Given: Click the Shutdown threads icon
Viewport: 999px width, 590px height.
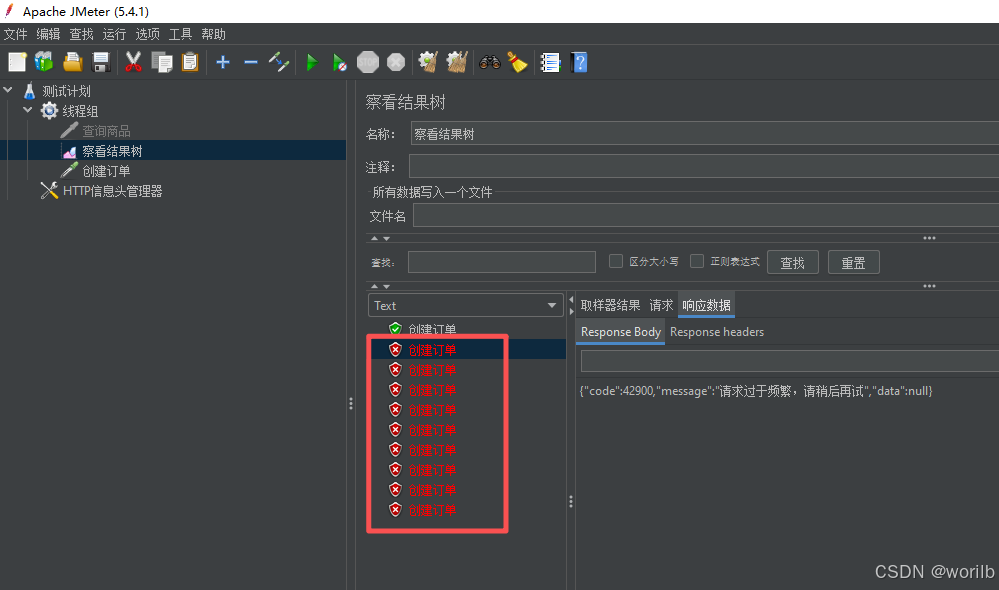Looking at the screenshot, I should [396, 62].
